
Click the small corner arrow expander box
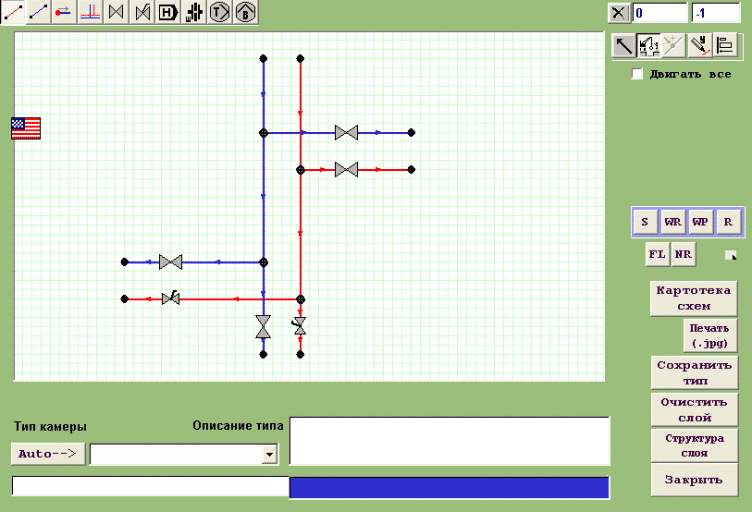[729, 254]
